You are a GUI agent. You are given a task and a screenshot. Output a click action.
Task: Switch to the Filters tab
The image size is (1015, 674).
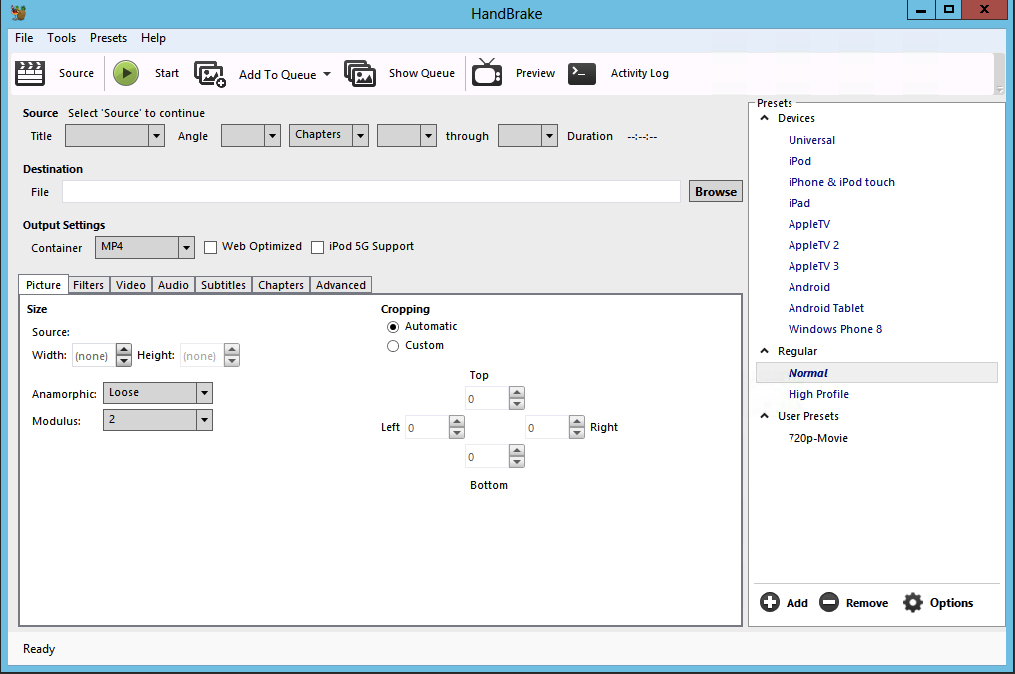pos(88,285)
